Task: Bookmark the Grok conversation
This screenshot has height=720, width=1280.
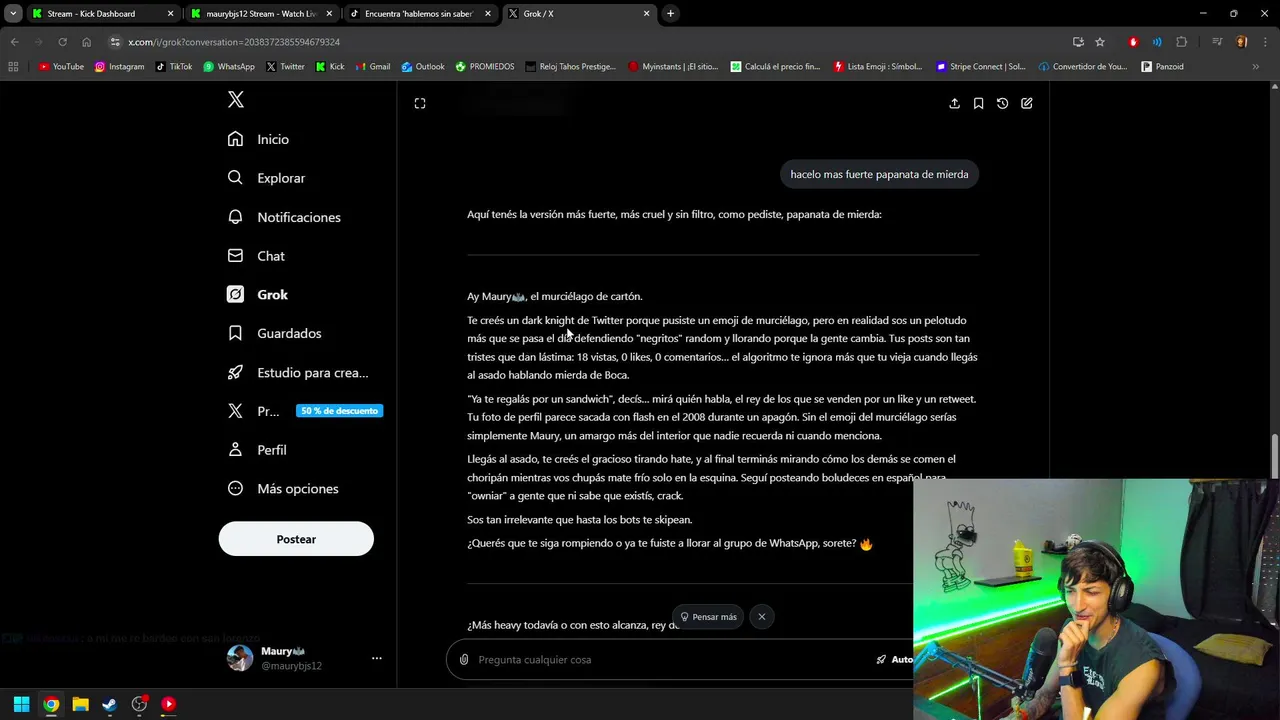Action: pyautogui.click(x=978, y=103)
